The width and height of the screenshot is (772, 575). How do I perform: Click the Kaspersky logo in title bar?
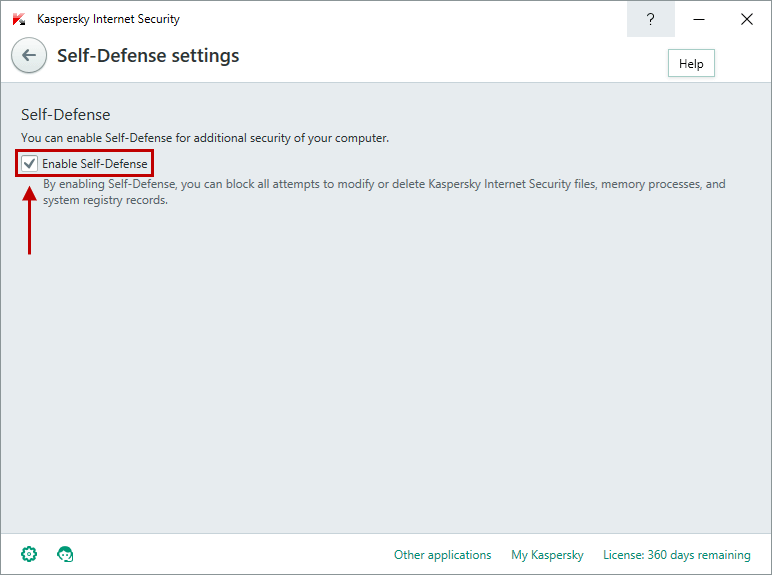[19, 19]
